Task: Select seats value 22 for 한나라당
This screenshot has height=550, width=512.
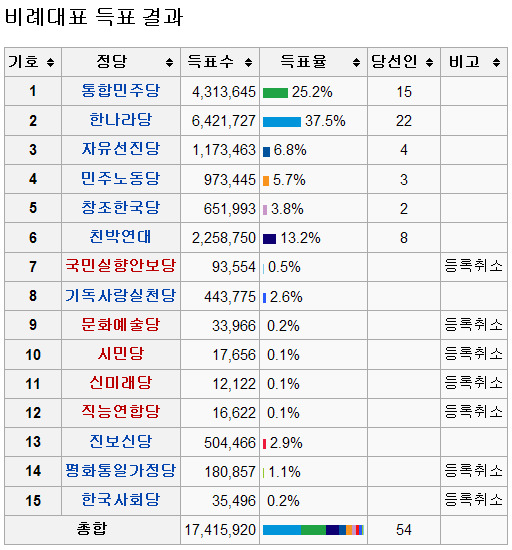Action: (404, 121)
